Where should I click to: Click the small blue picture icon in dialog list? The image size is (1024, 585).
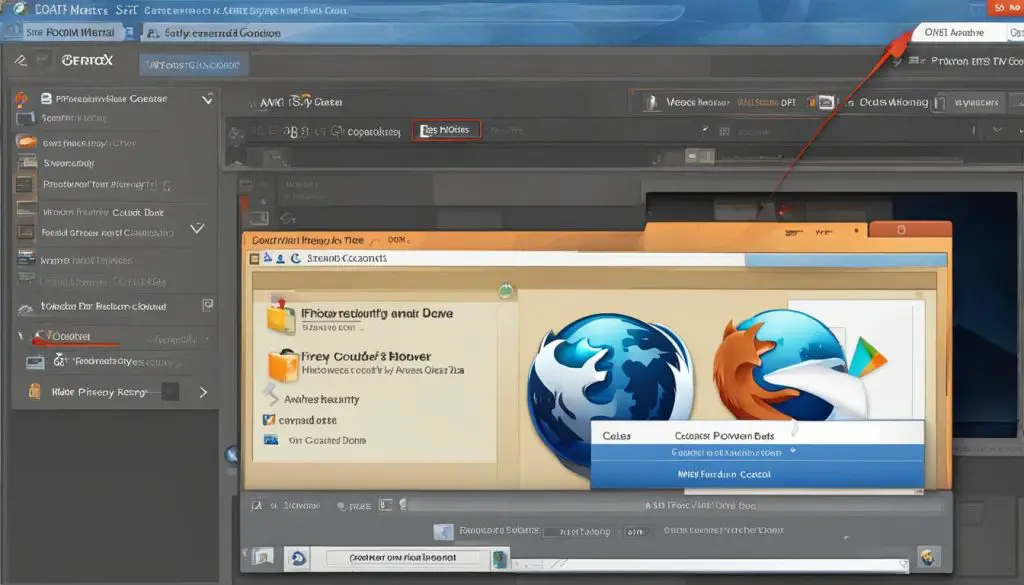[x=270, y=440]
